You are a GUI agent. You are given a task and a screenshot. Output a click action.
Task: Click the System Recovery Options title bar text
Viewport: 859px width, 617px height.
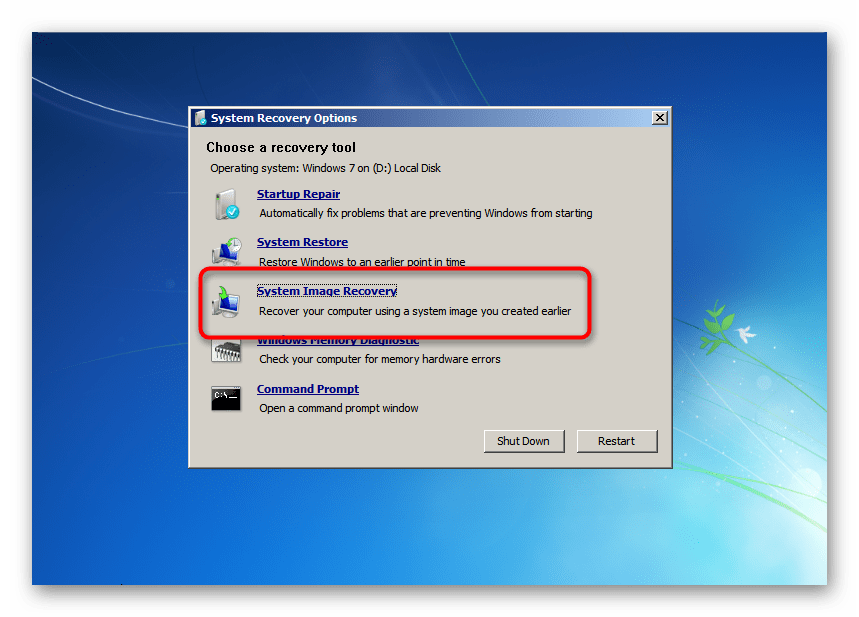click(283, 118)
